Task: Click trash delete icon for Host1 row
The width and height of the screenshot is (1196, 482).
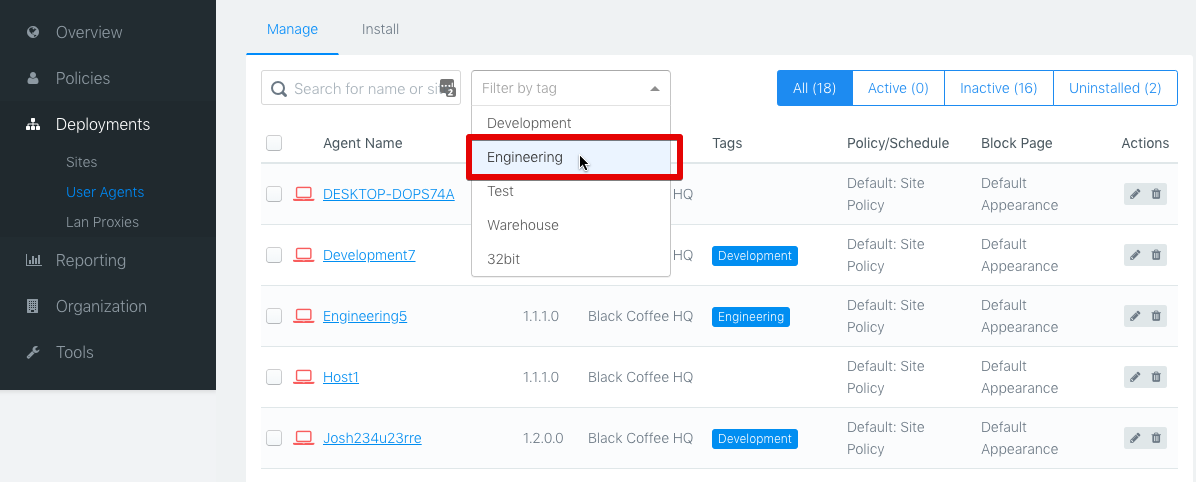Action: point(1156,377)
